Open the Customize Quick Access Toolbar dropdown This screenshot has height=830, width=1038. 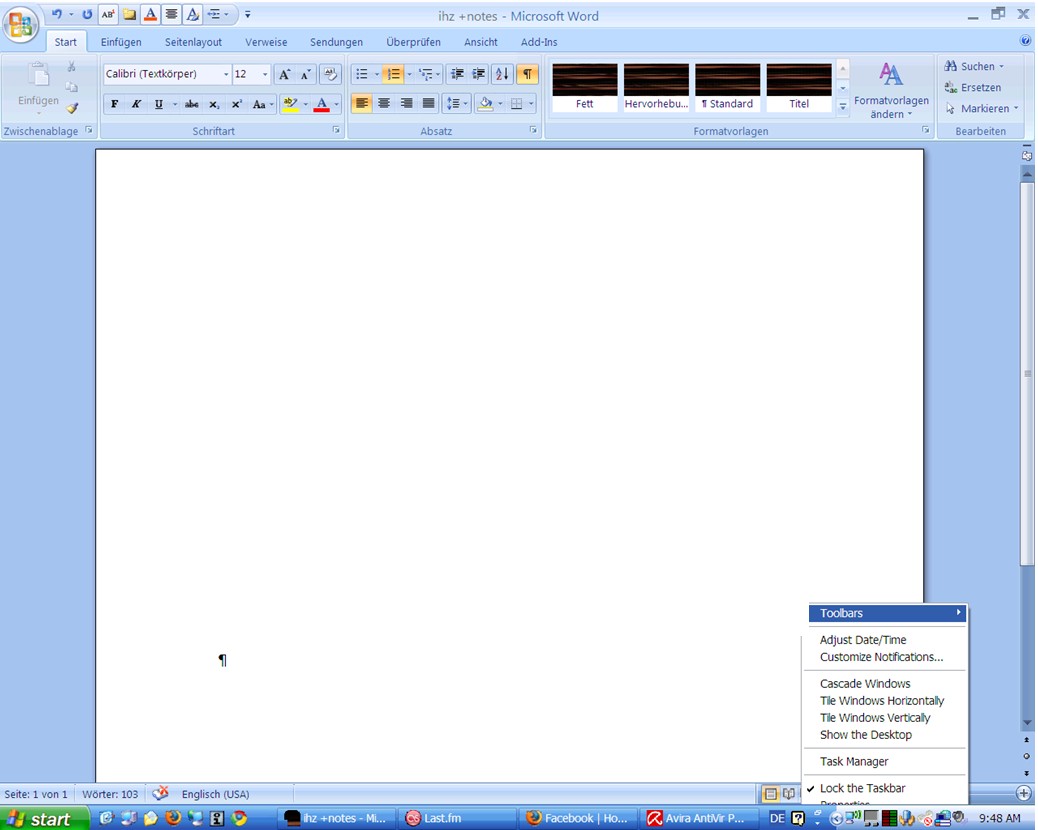248,14
